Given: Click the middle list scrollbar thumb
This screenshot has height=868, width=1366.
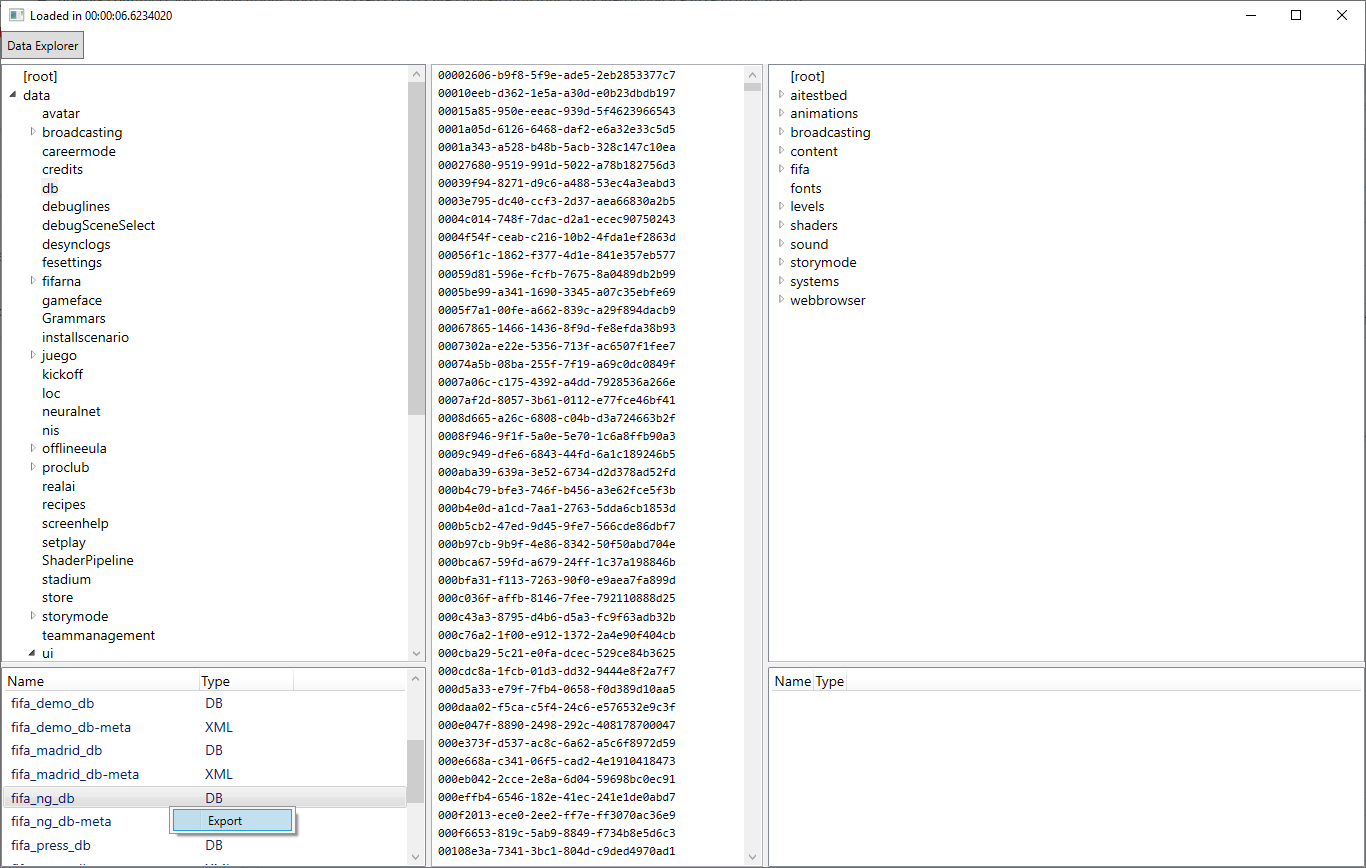Looking at the screenshot, I should pyautogui.click(x=752, y=88).
